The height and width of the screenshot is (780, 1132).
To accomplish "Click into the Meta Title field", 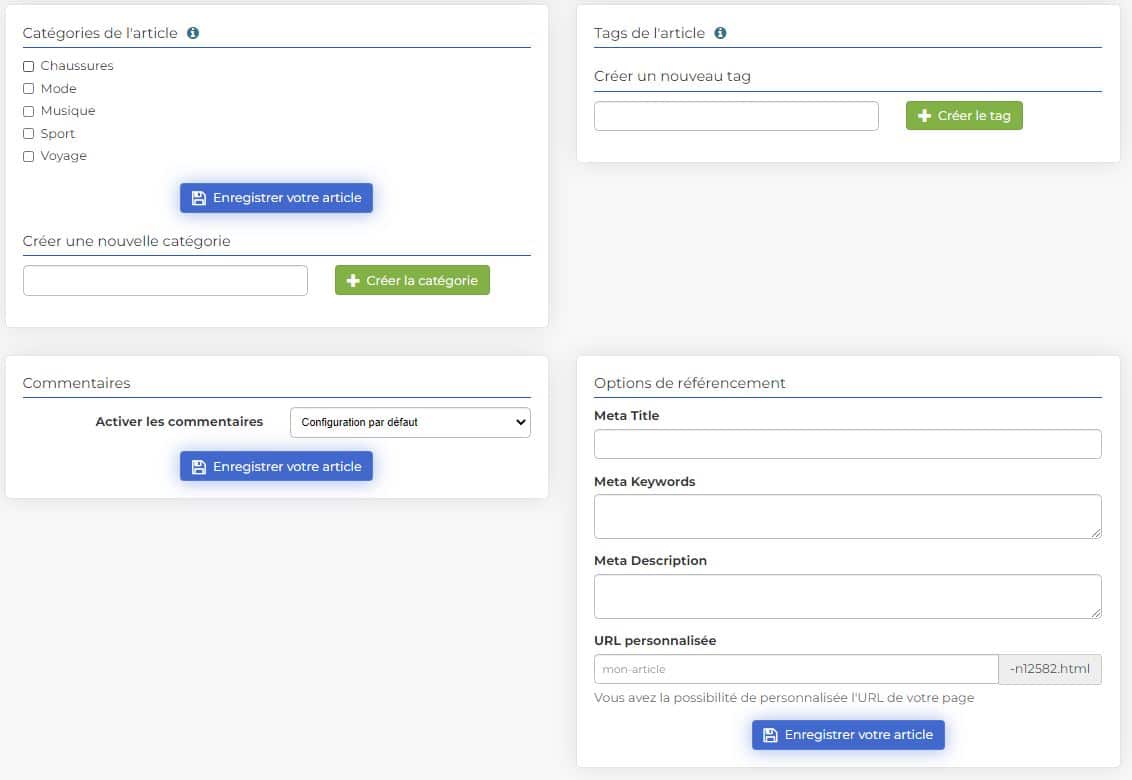I will pos(847,444).
